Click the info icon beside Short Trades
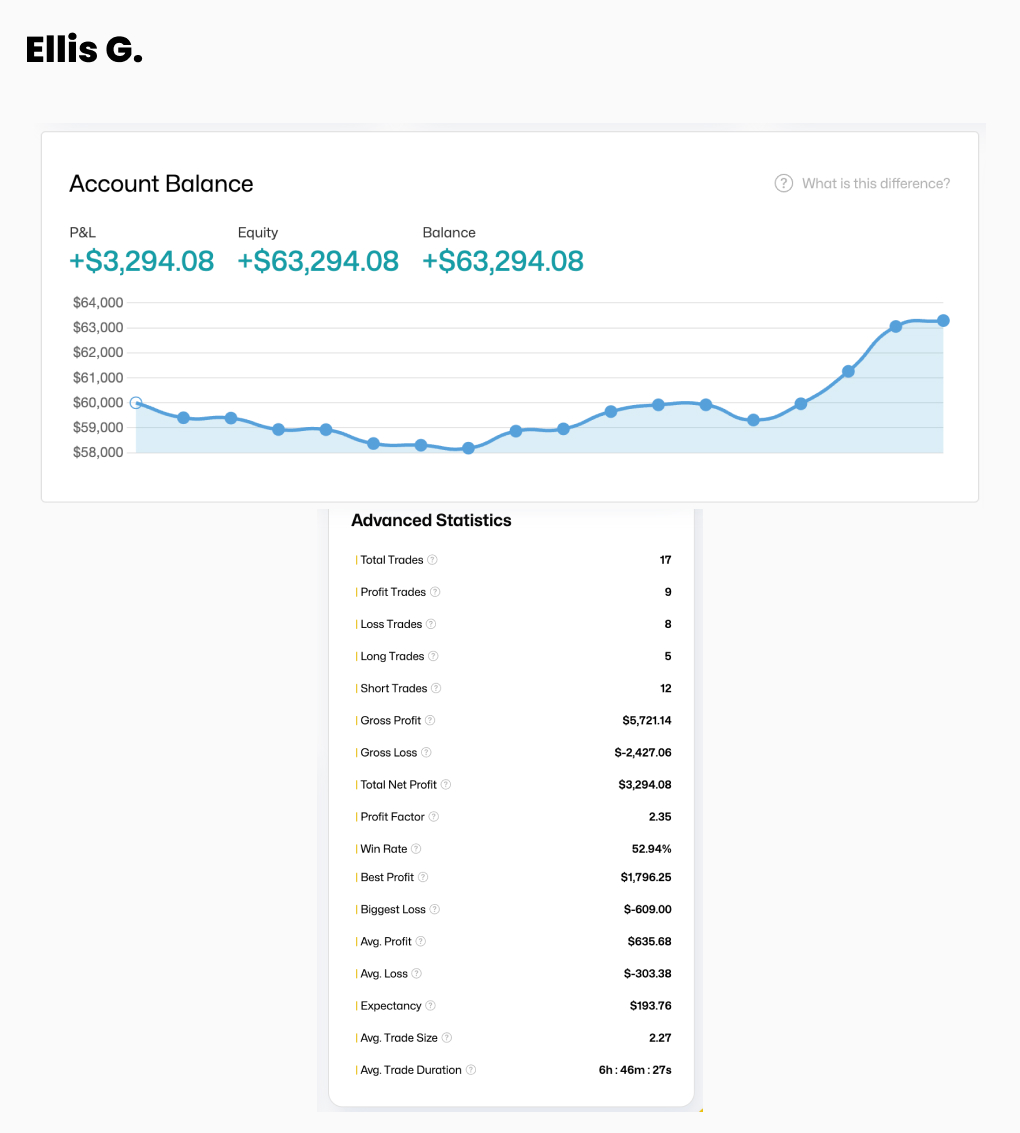This screenshot has height=1133, width=1020. 436,689
